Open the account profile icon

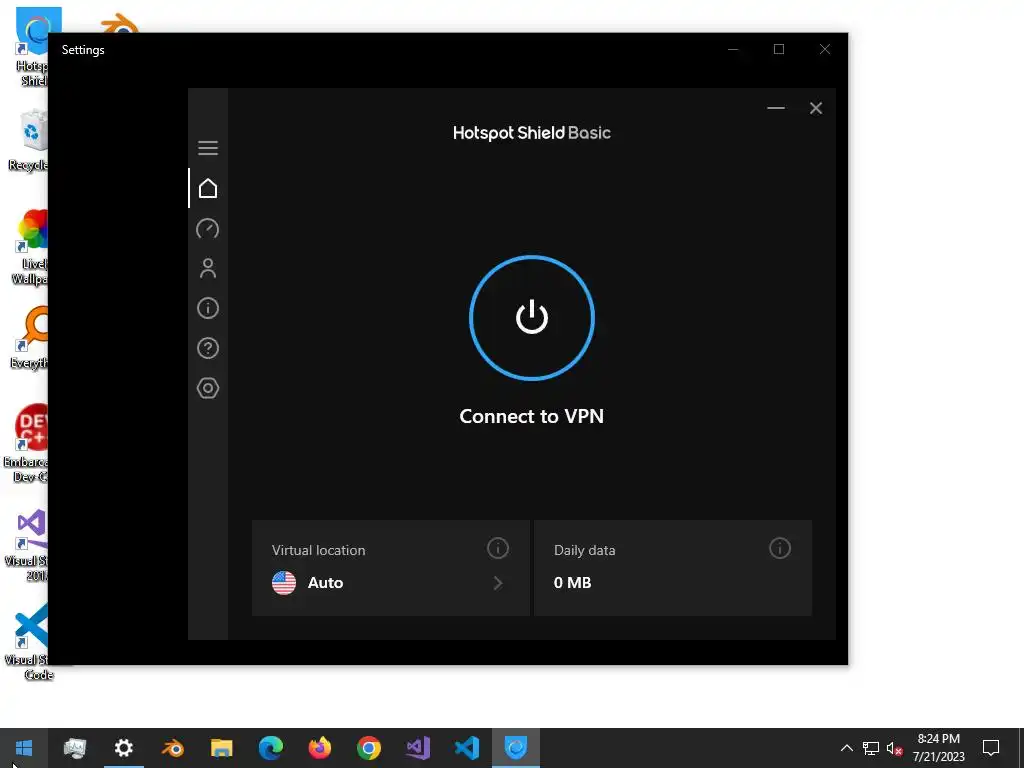[x=208, y=268]
